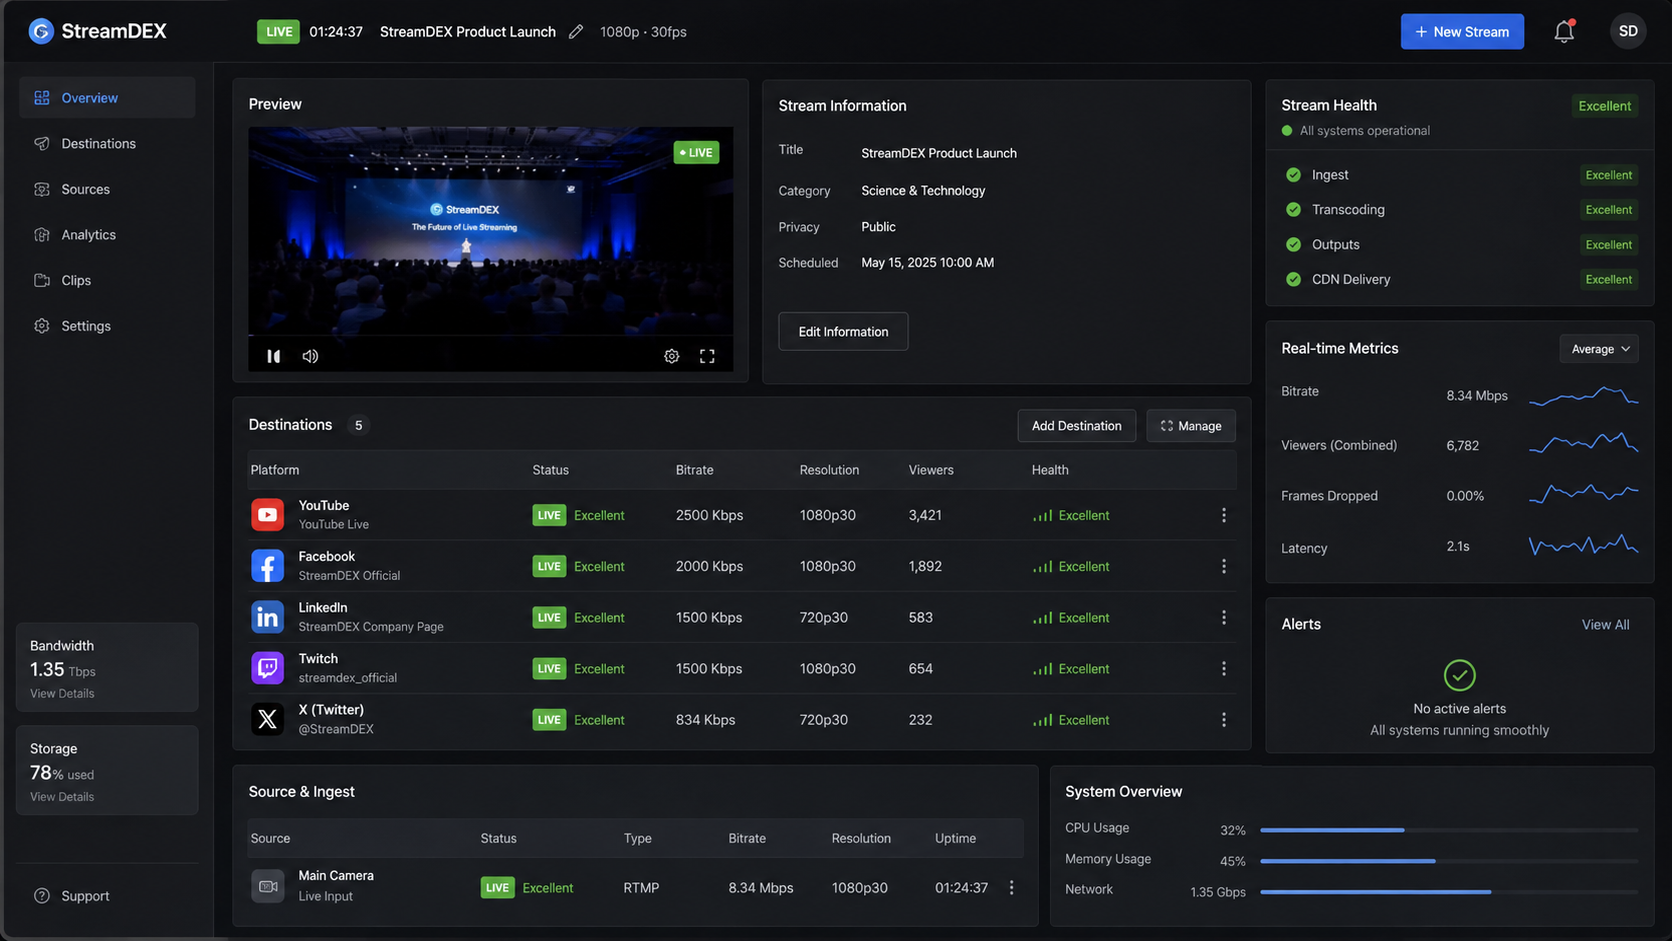Pause the preview video

click(274, 356)
